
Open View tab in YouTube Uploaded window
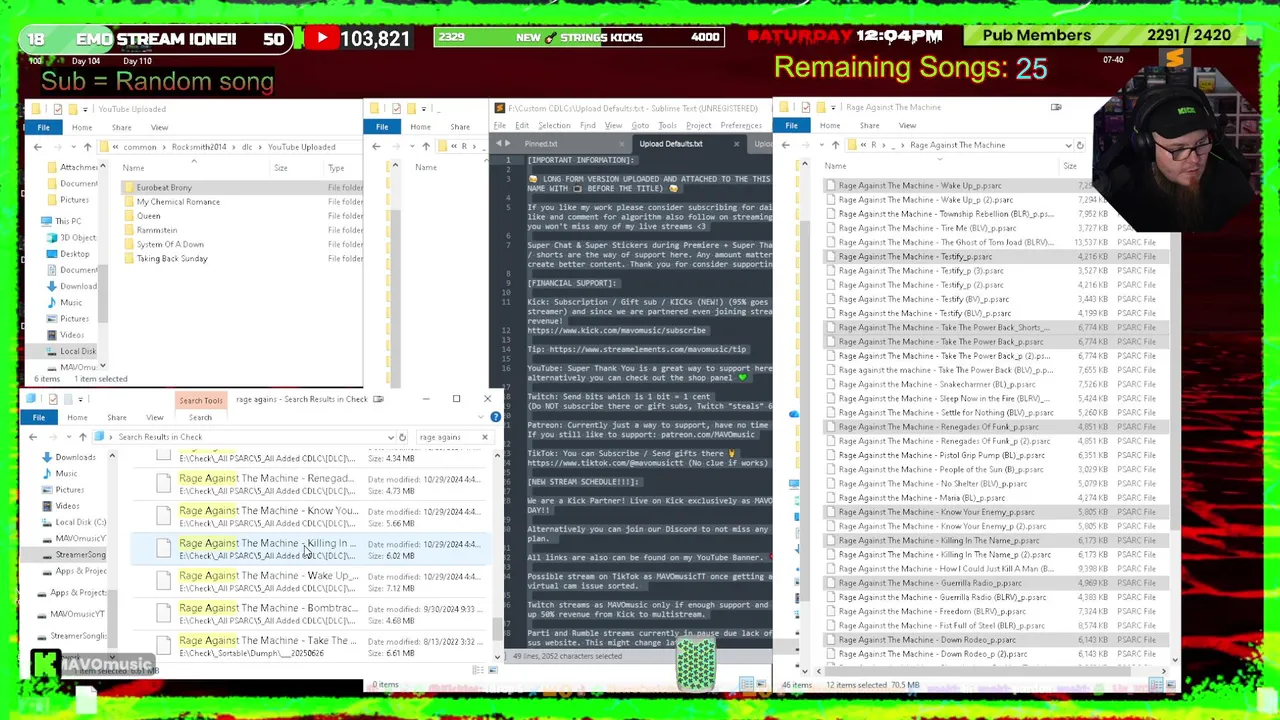click(x=159, y=127)
